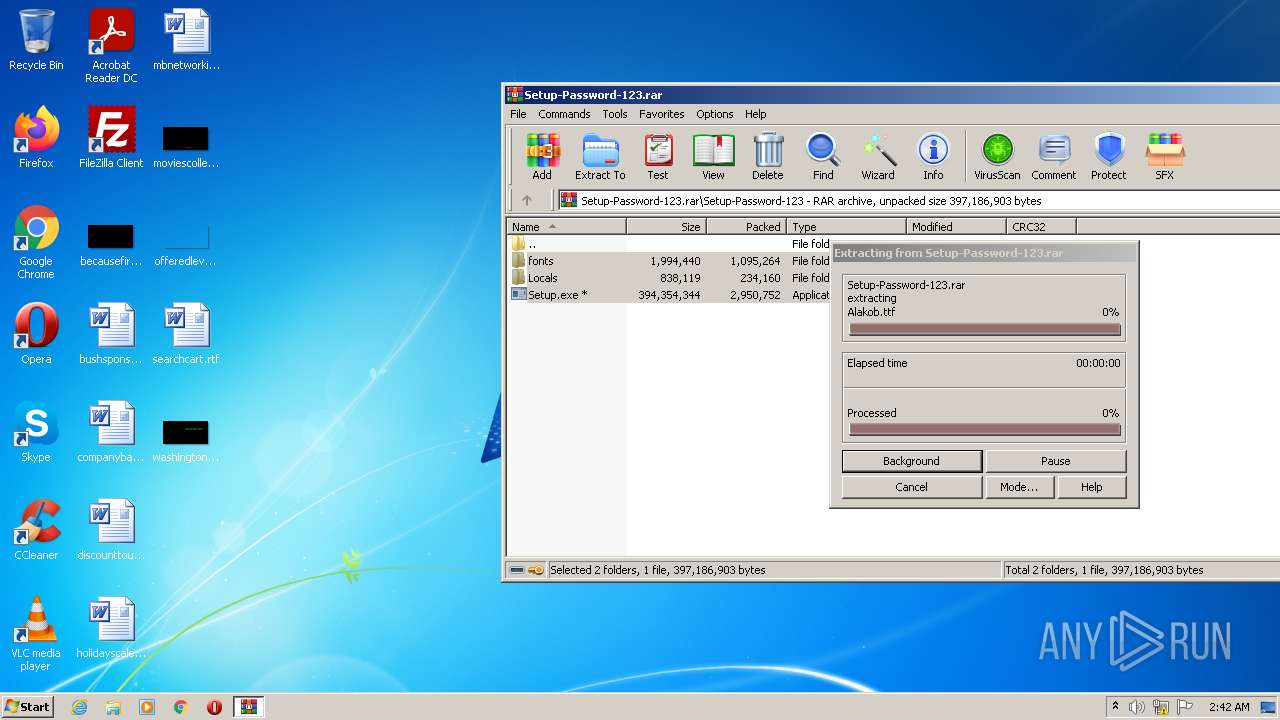Viewport: 1280px width, 720px height.
Task: Click the SFX toolbar icon
Action: (x=1165, y=157)
